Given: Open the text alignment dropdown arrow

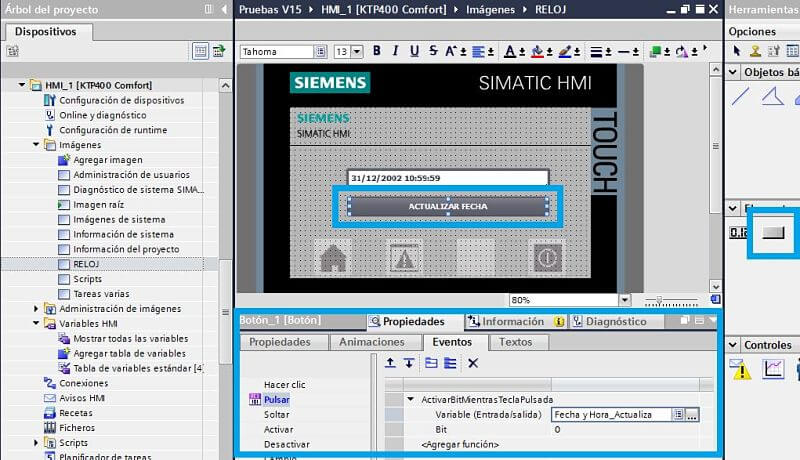Looking at the screenshot, I should pyautogui.click(x=491, y=52).
